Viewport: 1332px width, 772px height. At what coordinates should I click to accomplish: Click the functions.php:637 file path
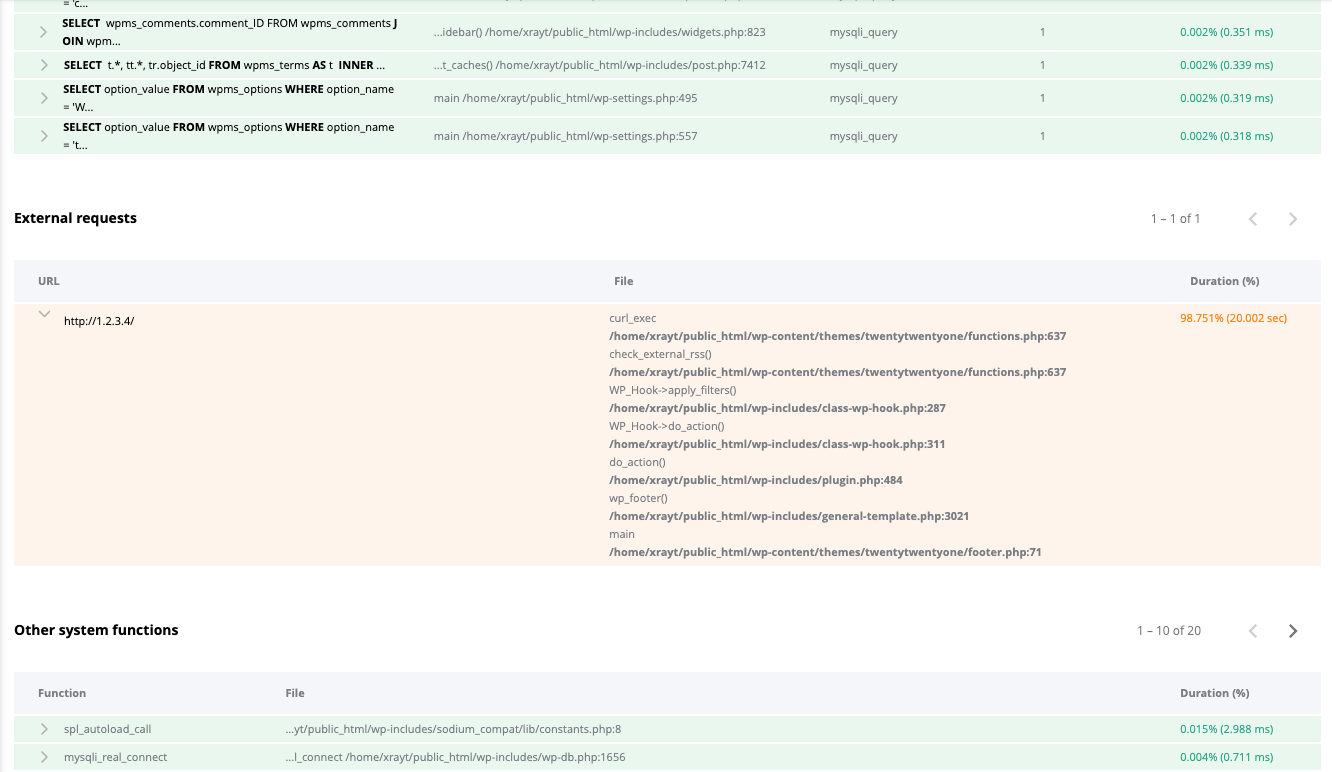[x=838, y=336]
